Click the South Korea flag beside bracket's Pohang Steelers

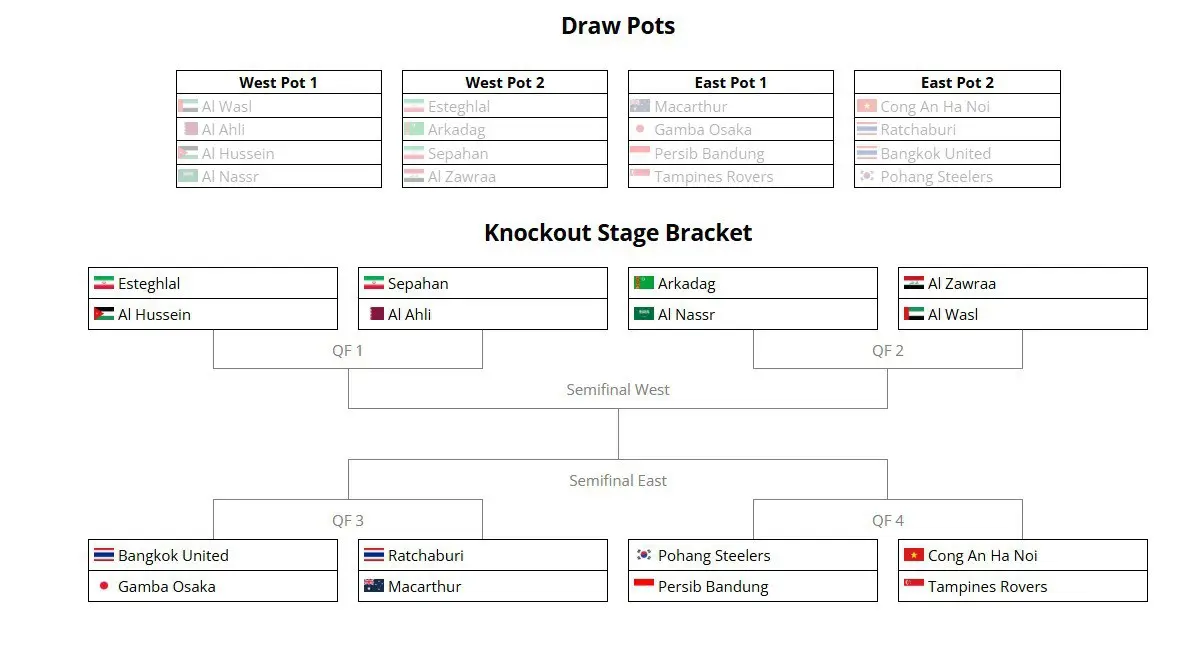tap(644, 555)
